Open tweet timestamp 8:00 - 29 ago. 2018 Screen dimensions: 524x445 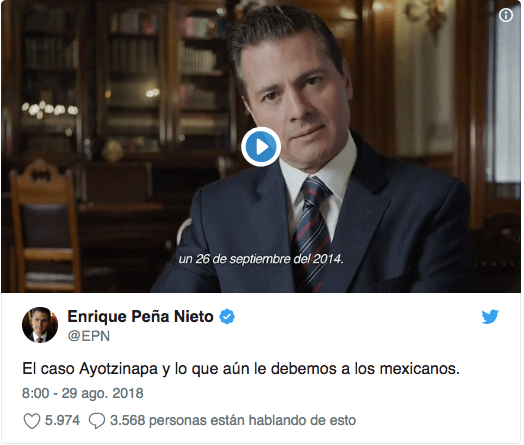83,394
